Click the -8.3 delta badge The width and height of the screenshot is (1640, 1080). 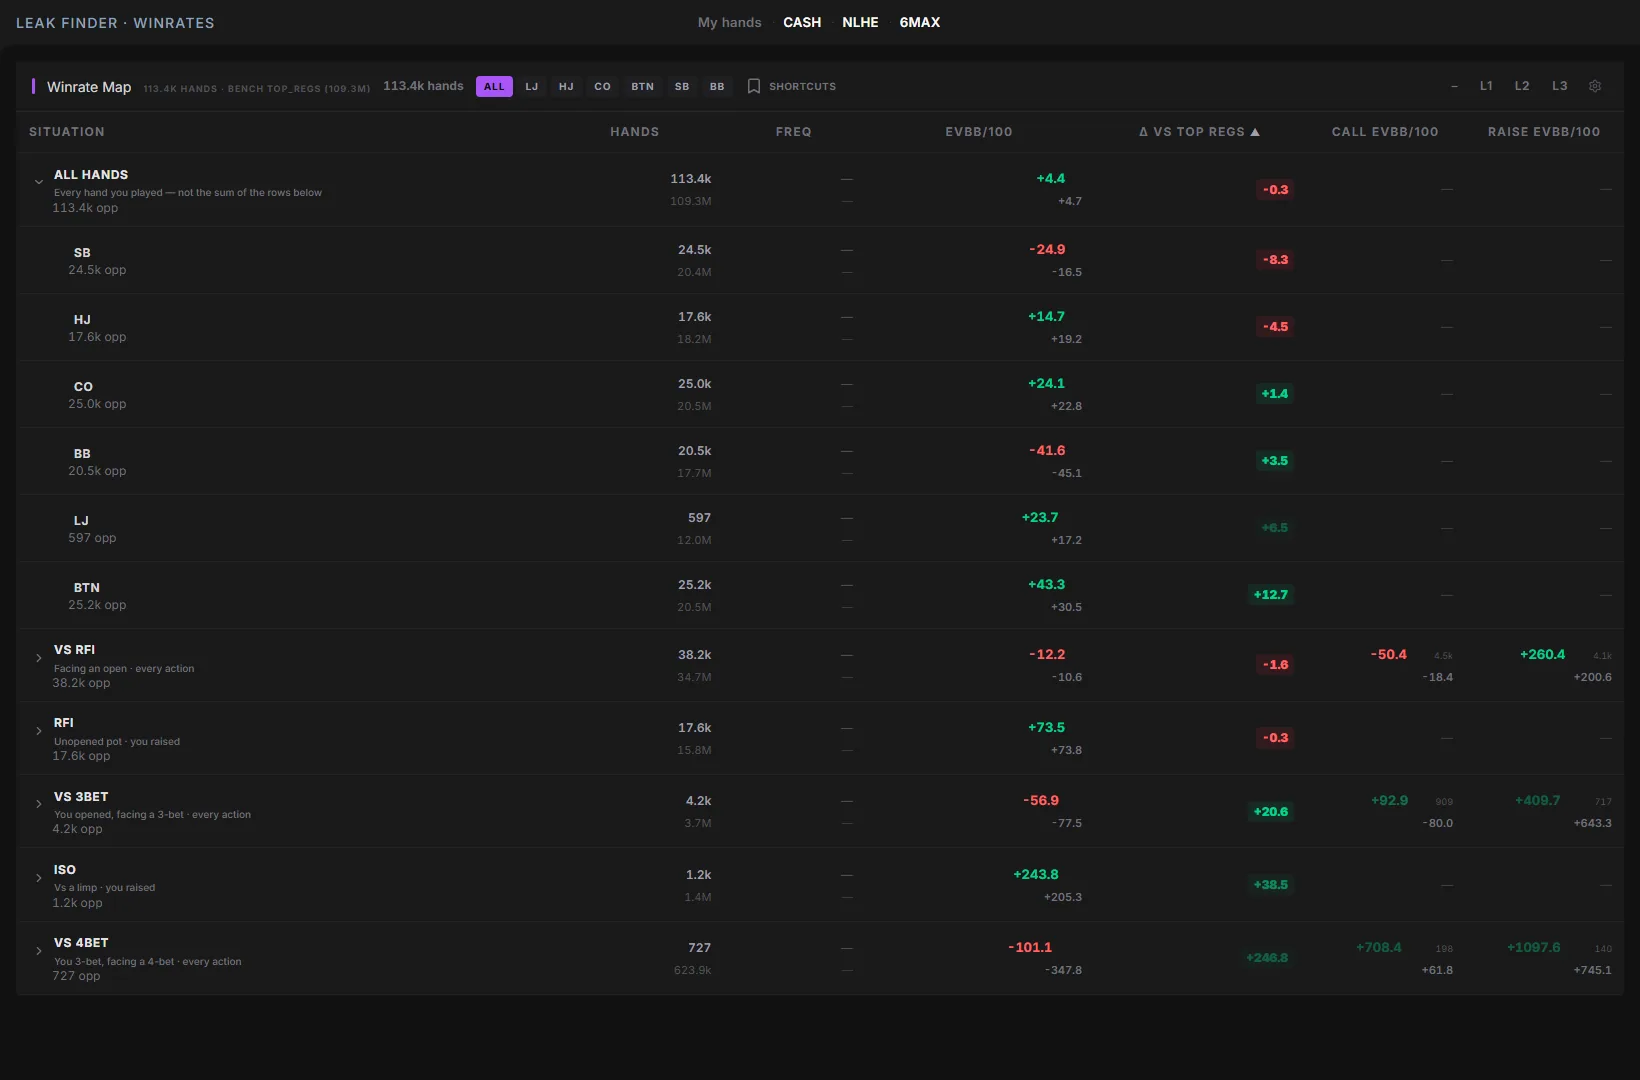pyautogui.click(x=1276, y=260)
